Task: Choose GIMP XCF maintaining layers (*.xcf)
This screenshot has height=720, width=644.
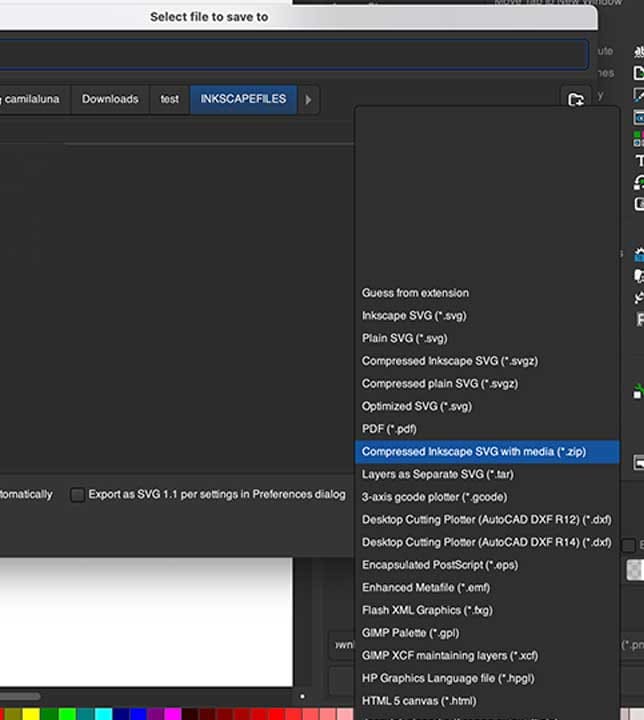Action: tap(487, 656)
